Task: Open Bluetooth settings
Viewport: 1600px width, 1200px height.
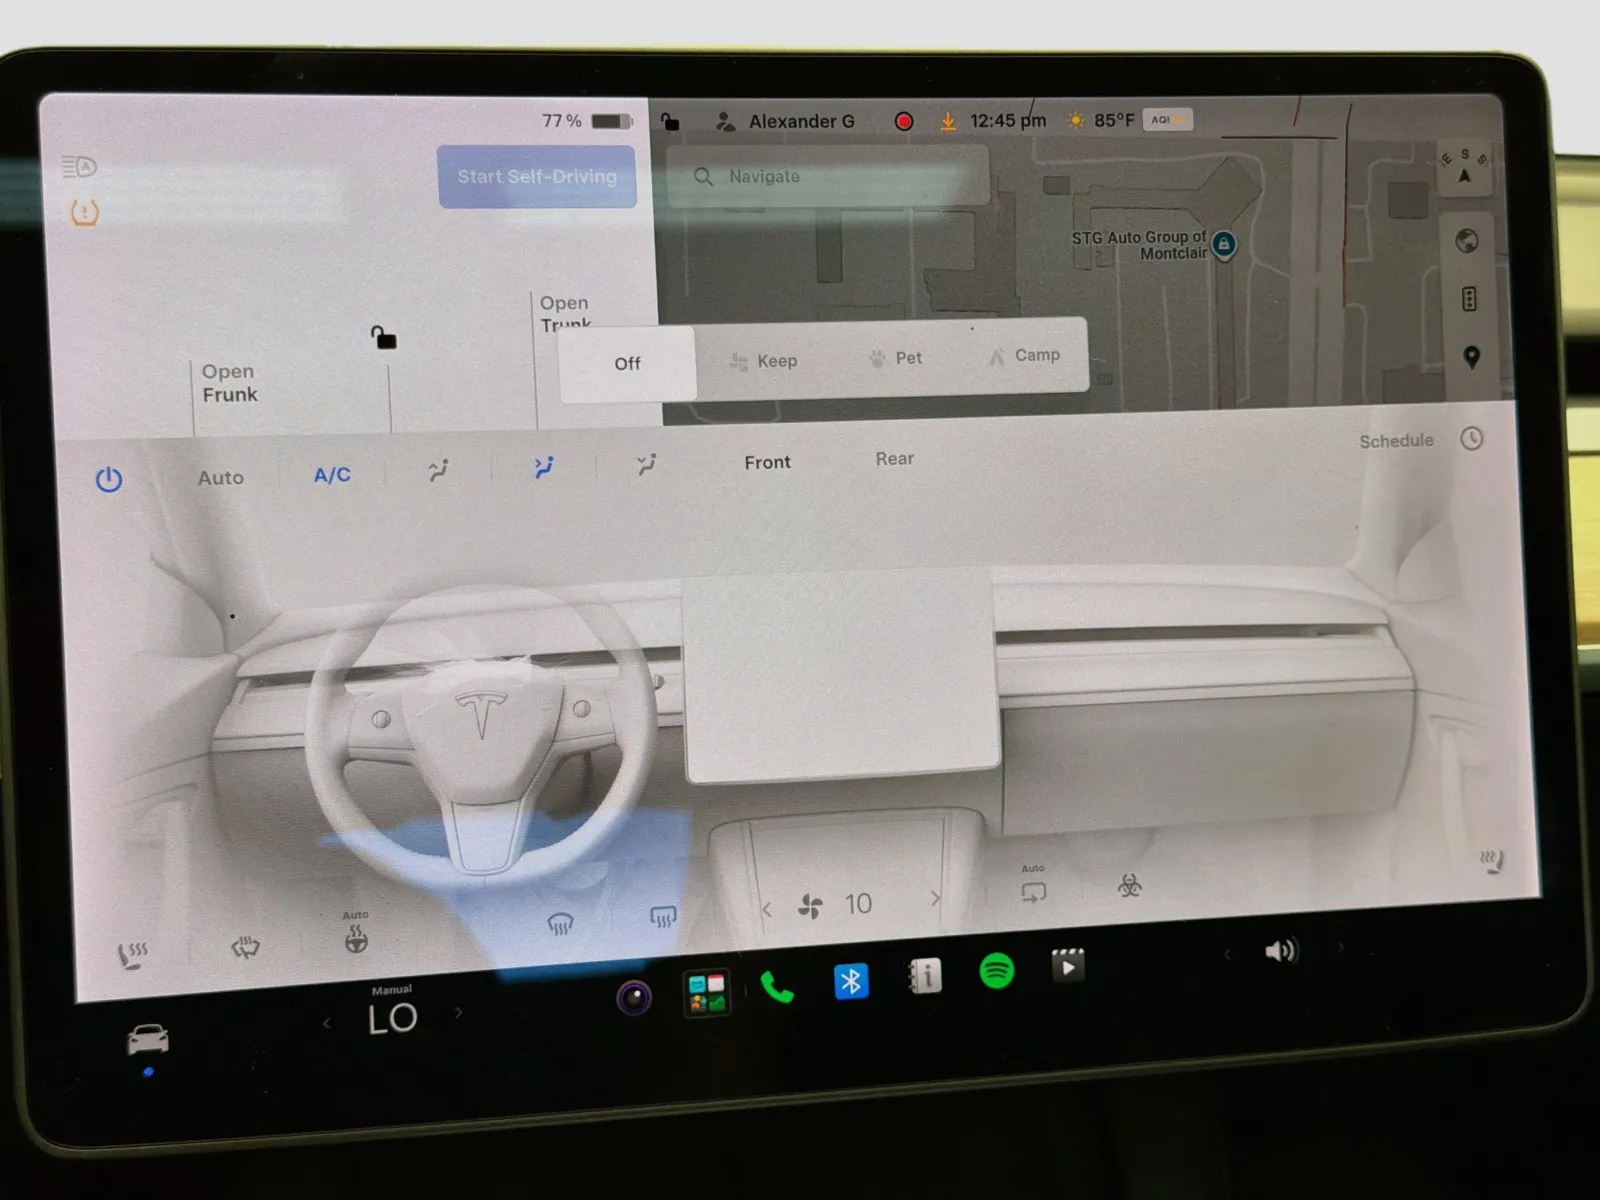Action: 851,981
